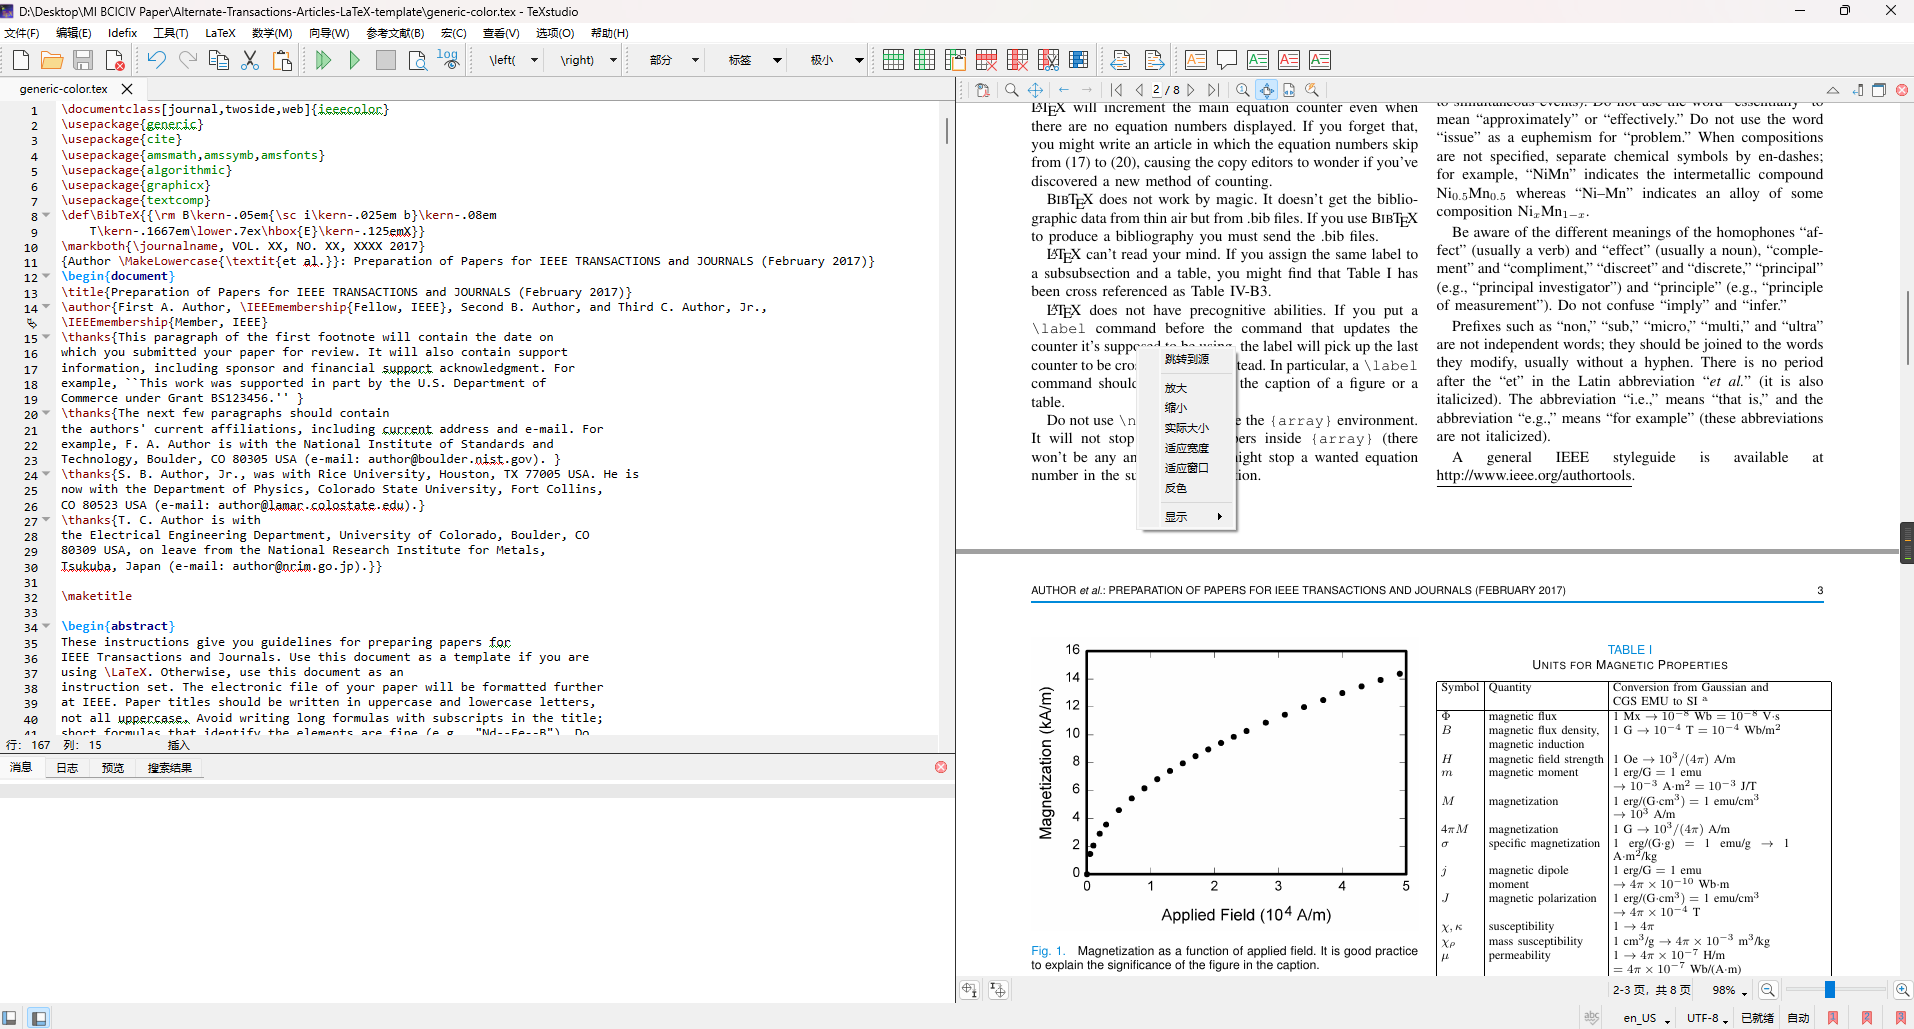Viewport: 1914px width, 1029px height.
Task: Compile with the single green arrow
Action: pyautogui.click(x=354, y=60)
